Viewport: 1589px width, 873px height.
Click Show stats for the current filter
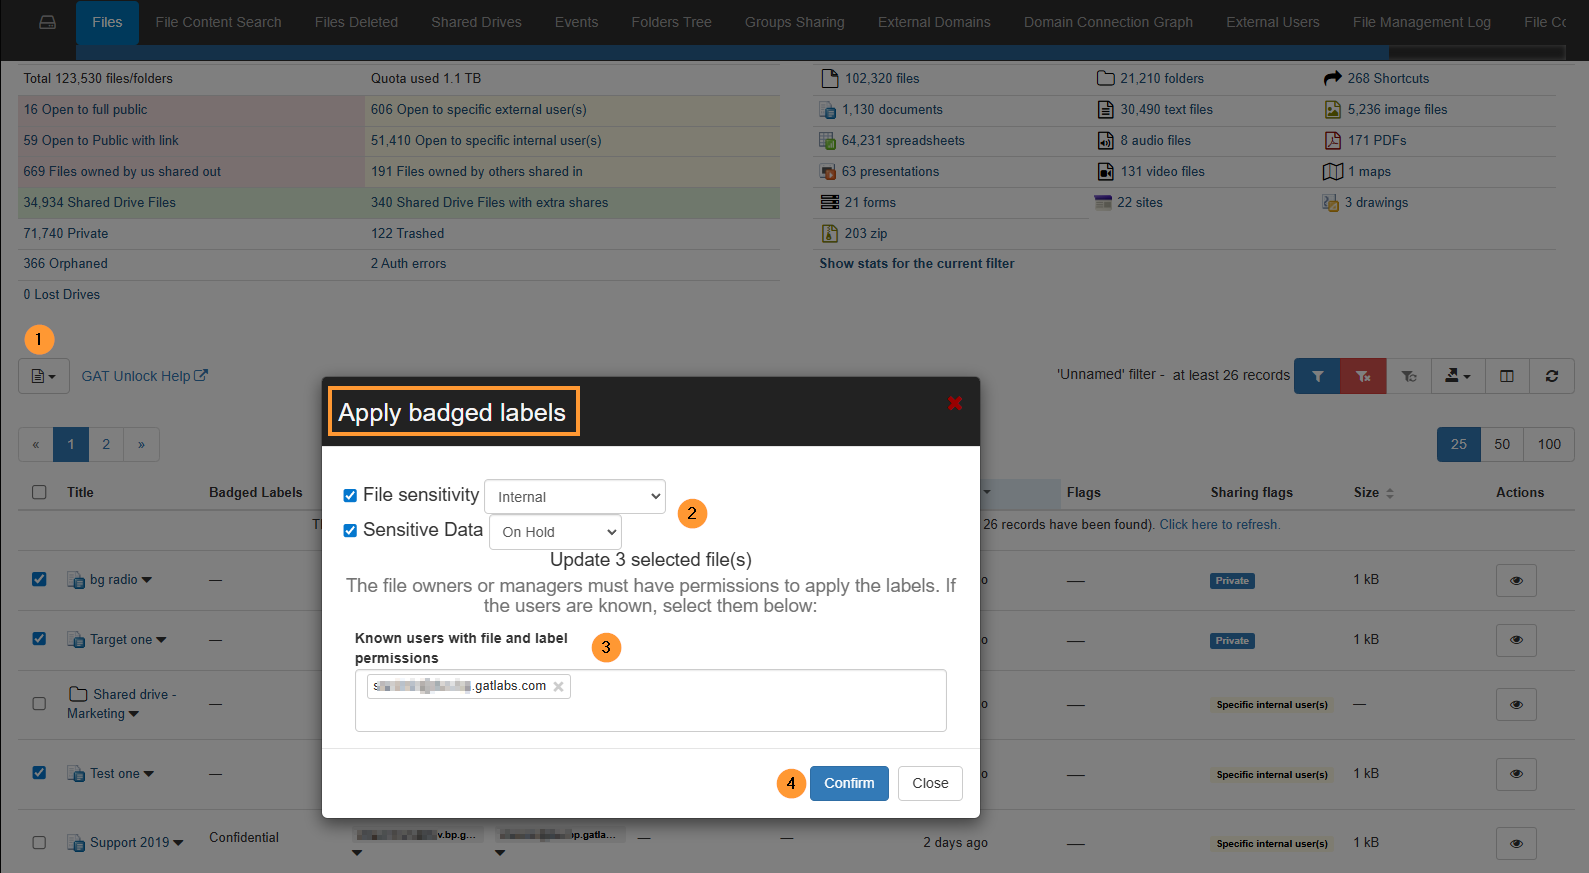tap(916, 263)
